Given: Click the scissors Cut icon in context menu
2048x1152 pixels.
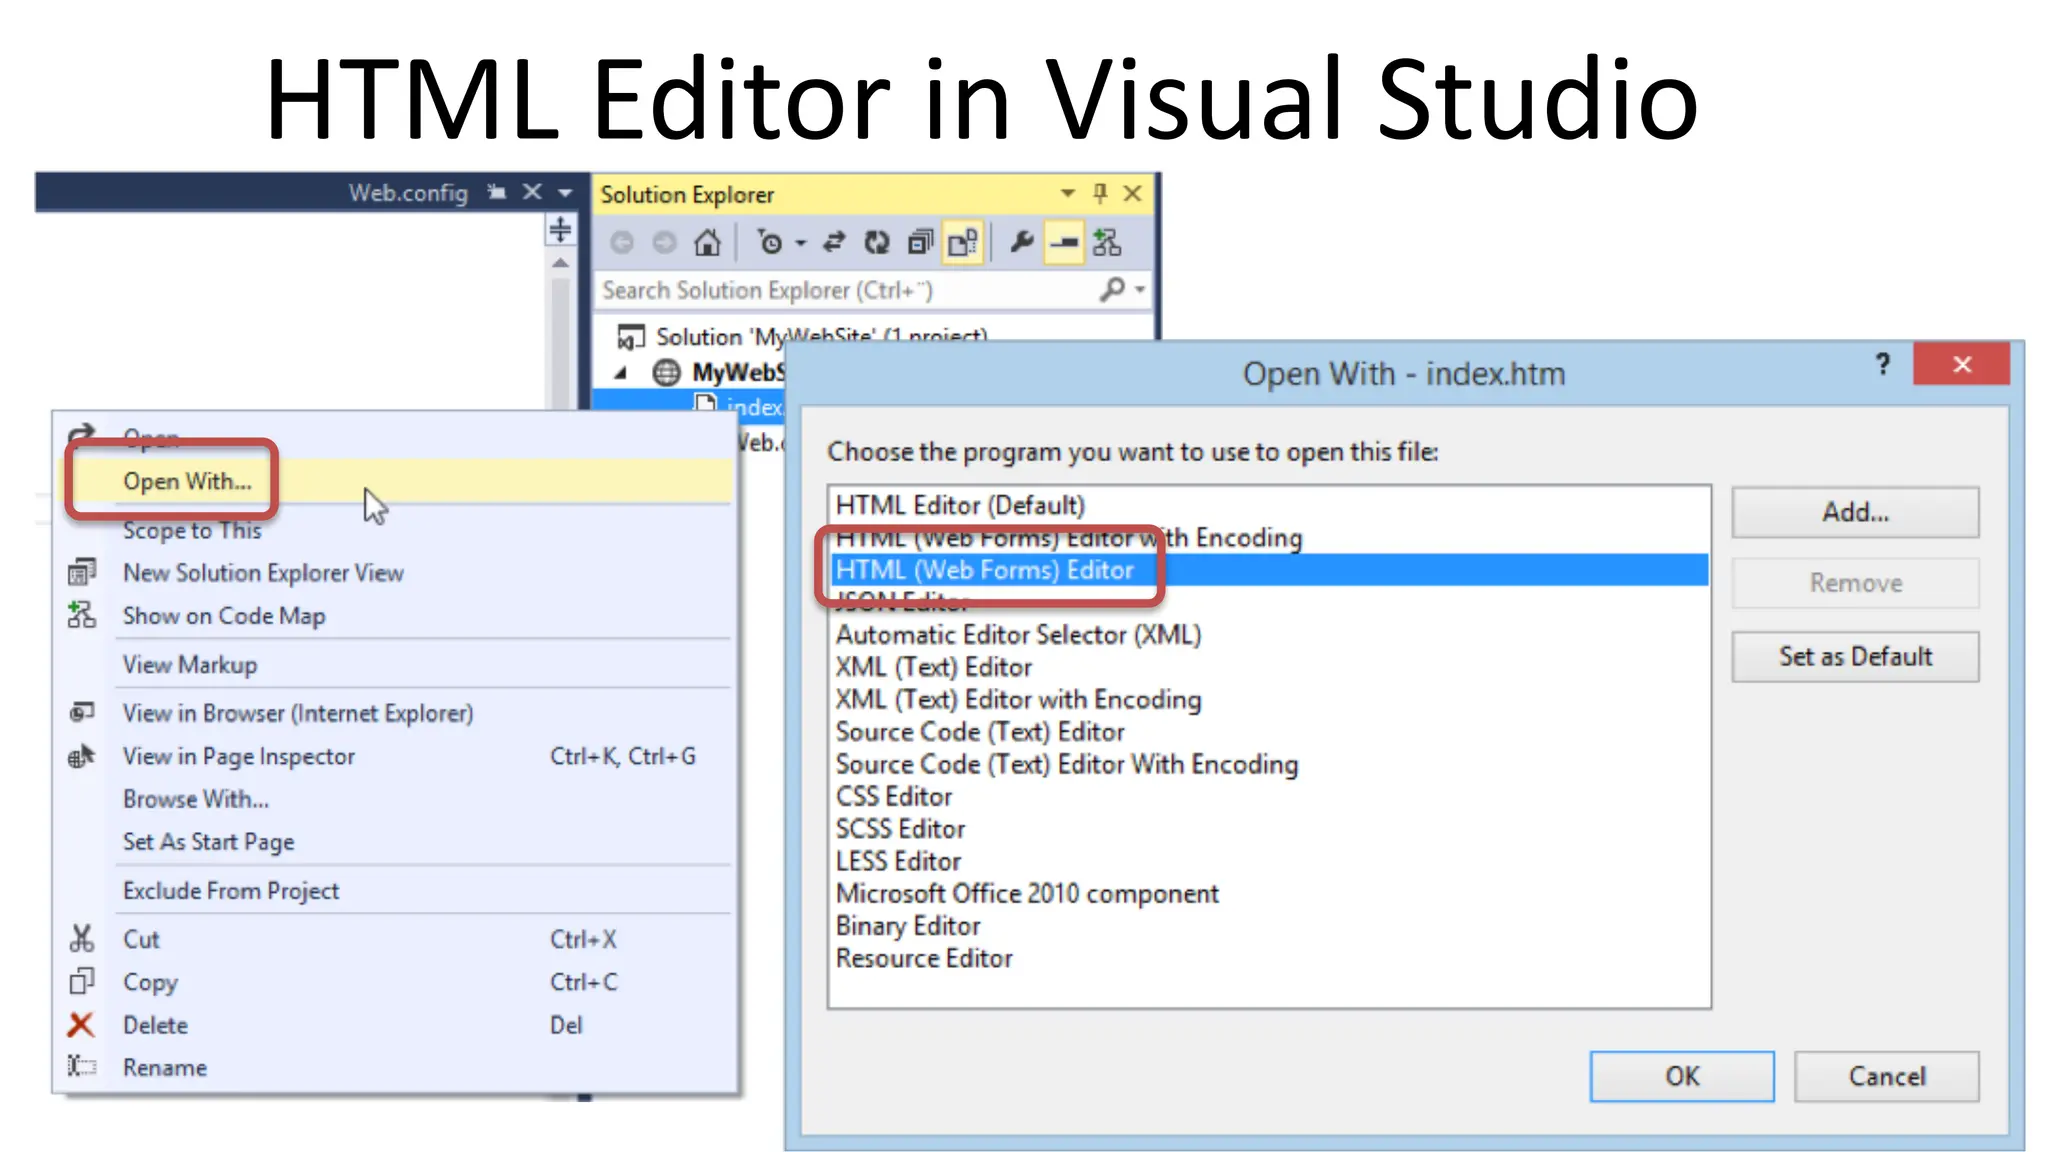Looking at the screenshot, I should point(82,939).
